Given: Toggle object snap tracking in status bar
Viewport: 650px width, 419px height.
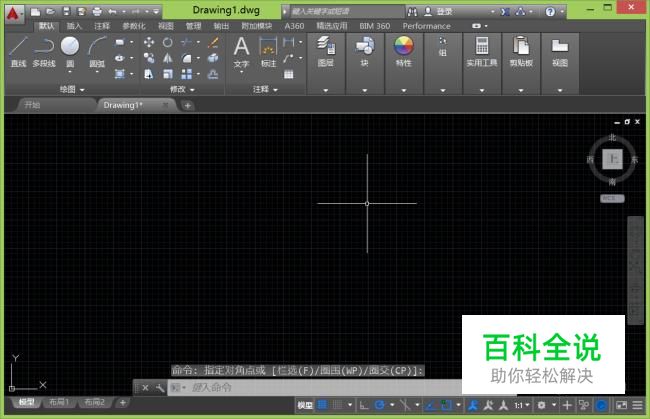Looking at the screenshot, I should point(430,405).
